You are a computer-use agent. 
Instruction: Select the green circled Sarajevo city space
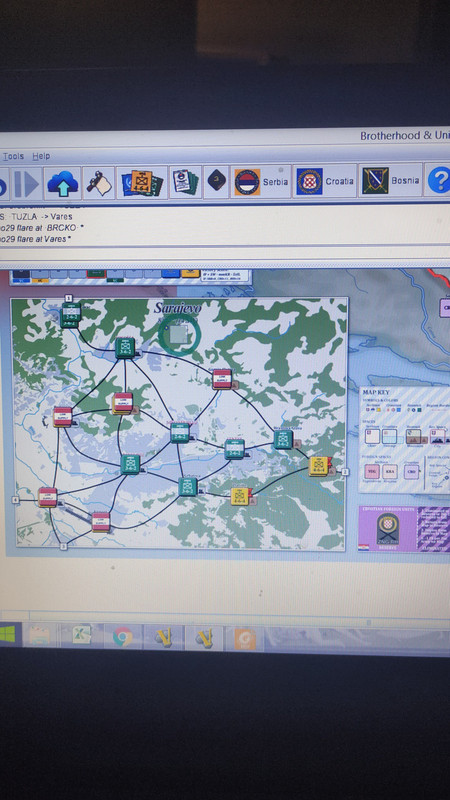[x=179, y=334]
